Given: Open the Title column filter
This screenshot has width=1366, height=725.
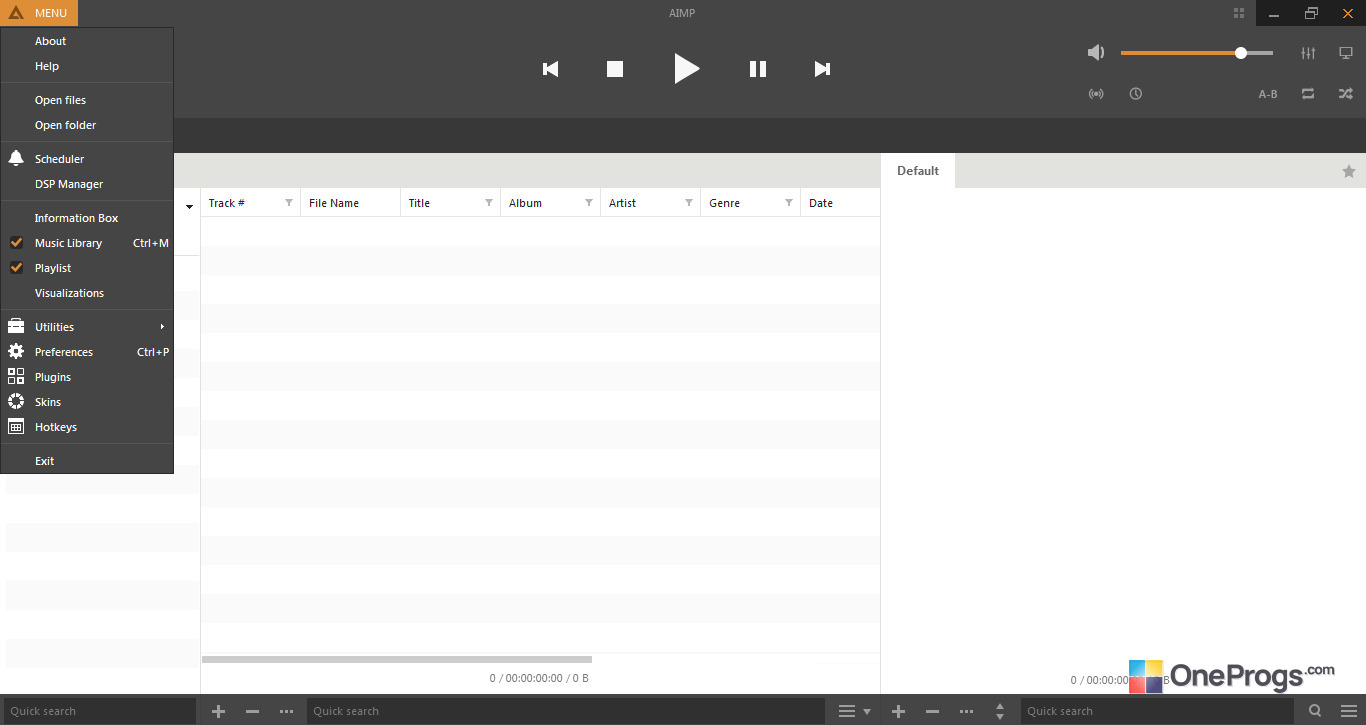Looking at the screenshot, I should click(x=489, y=203).
